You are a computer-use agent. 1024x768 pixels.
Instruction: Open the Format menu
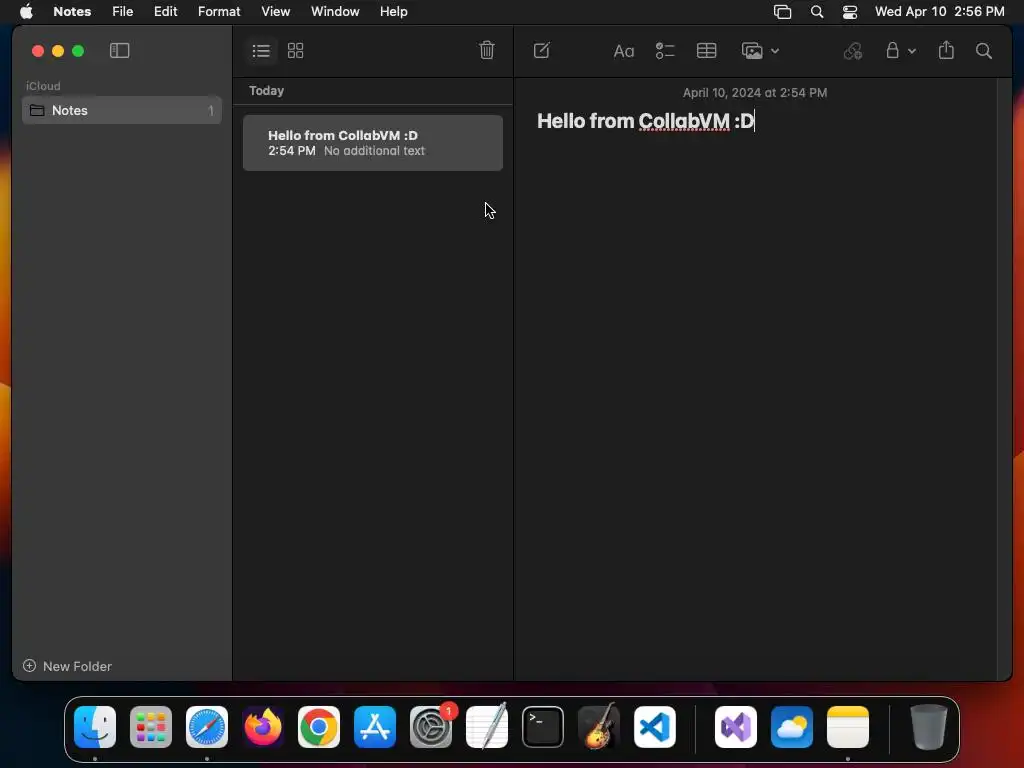pos(219,11)
